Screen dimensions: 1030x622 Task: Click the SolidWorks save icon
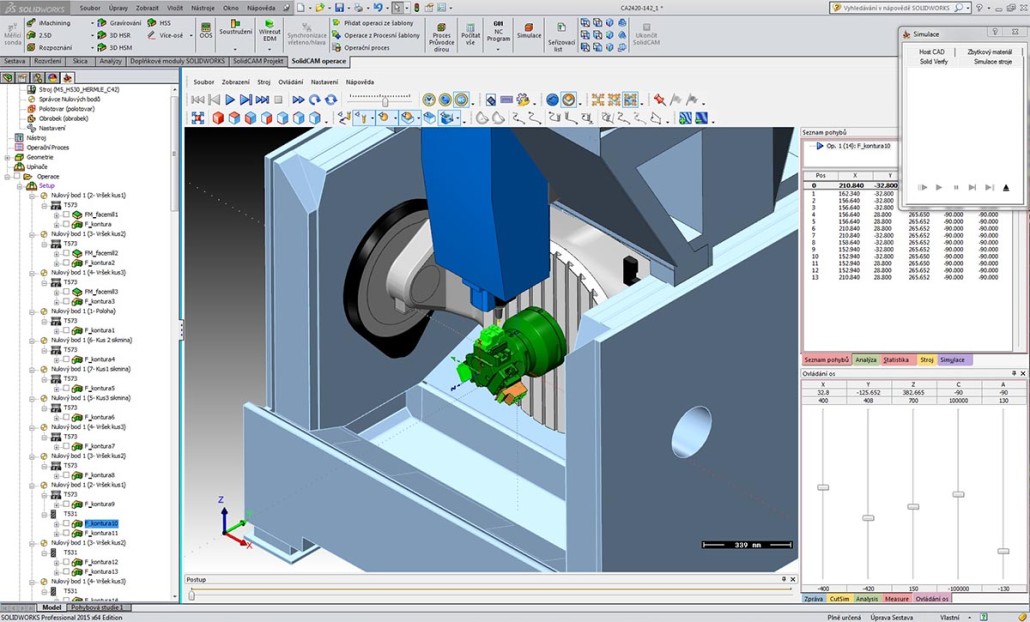point(339,8)
